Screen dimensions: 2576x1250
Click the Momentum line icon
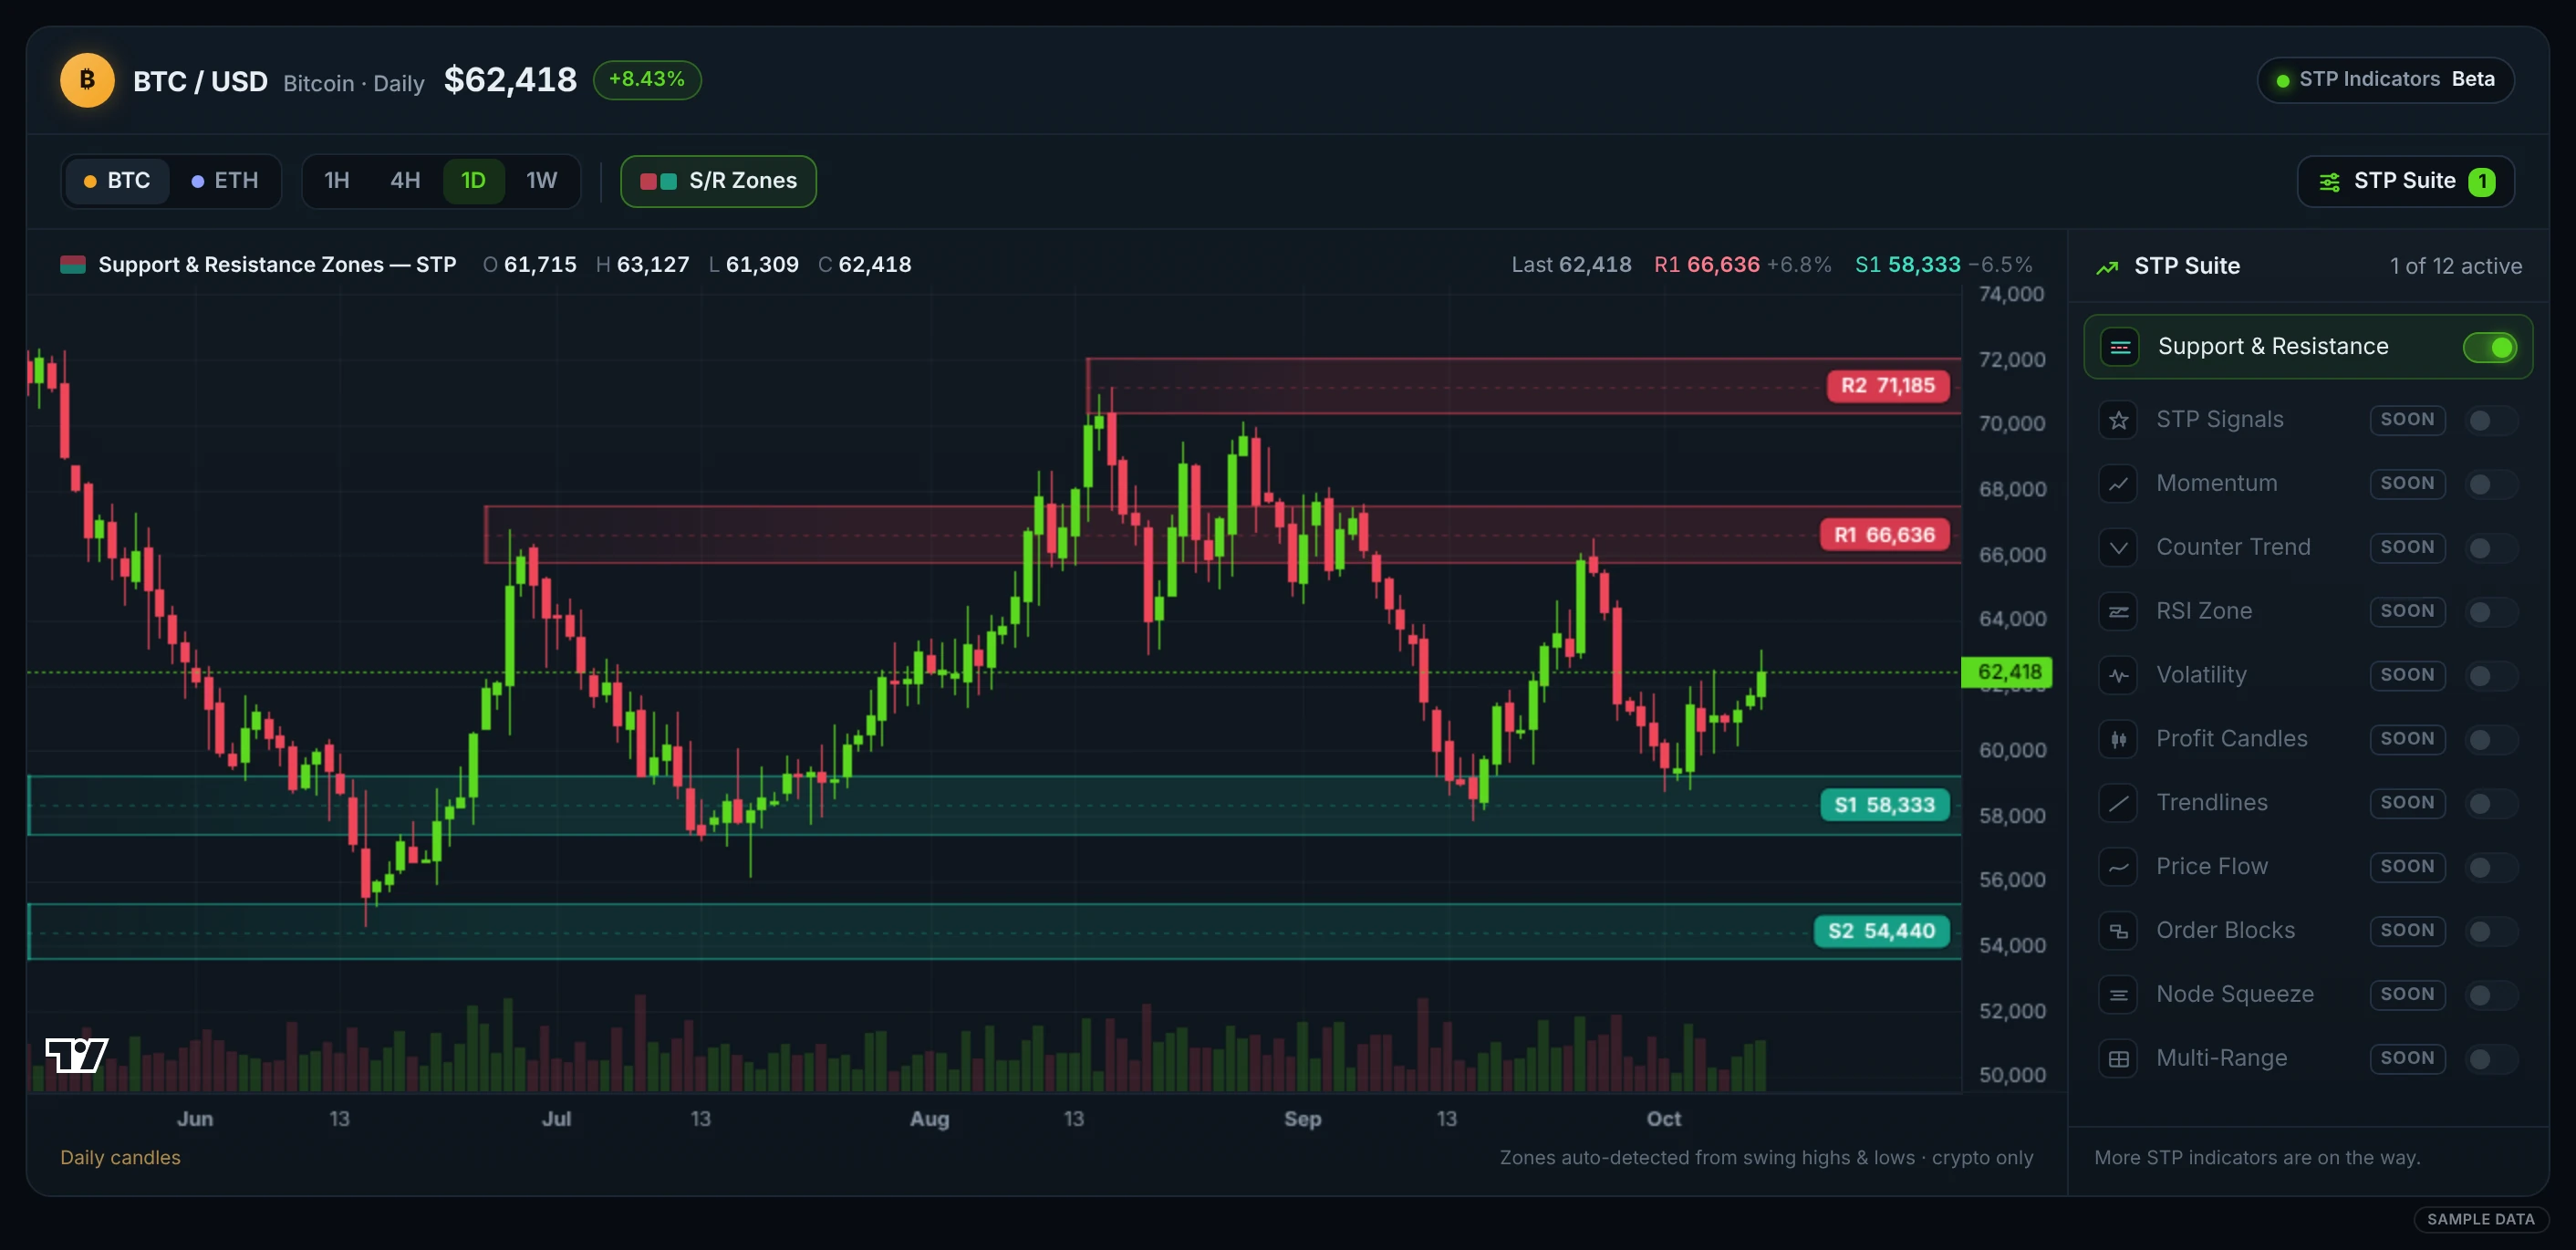pyautogui.click(x=2118, y=484)
